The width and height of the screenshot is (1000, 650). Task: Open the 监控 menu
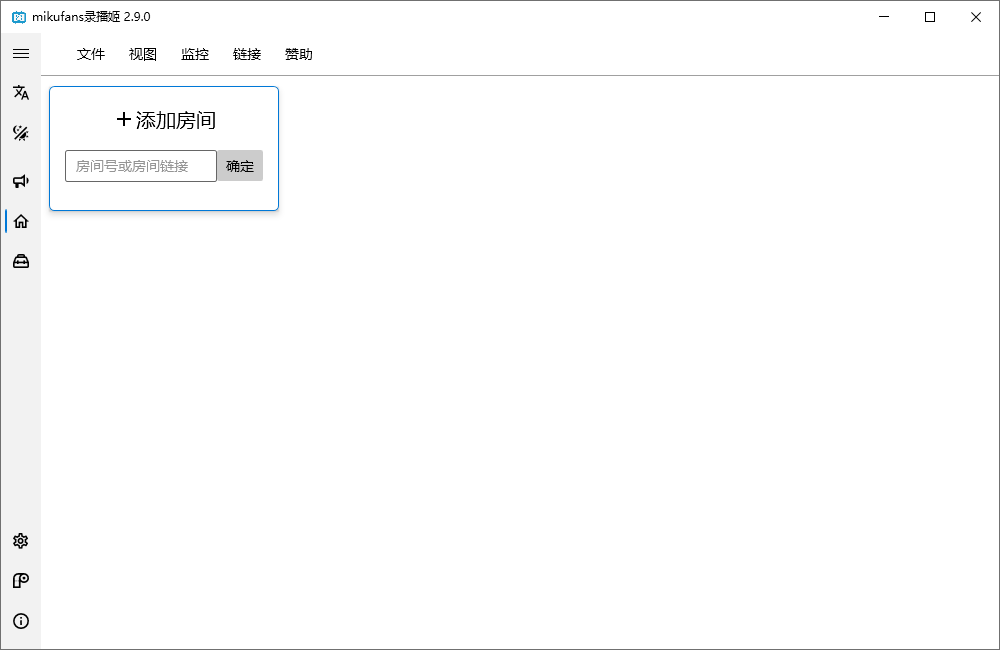(194, 54)
